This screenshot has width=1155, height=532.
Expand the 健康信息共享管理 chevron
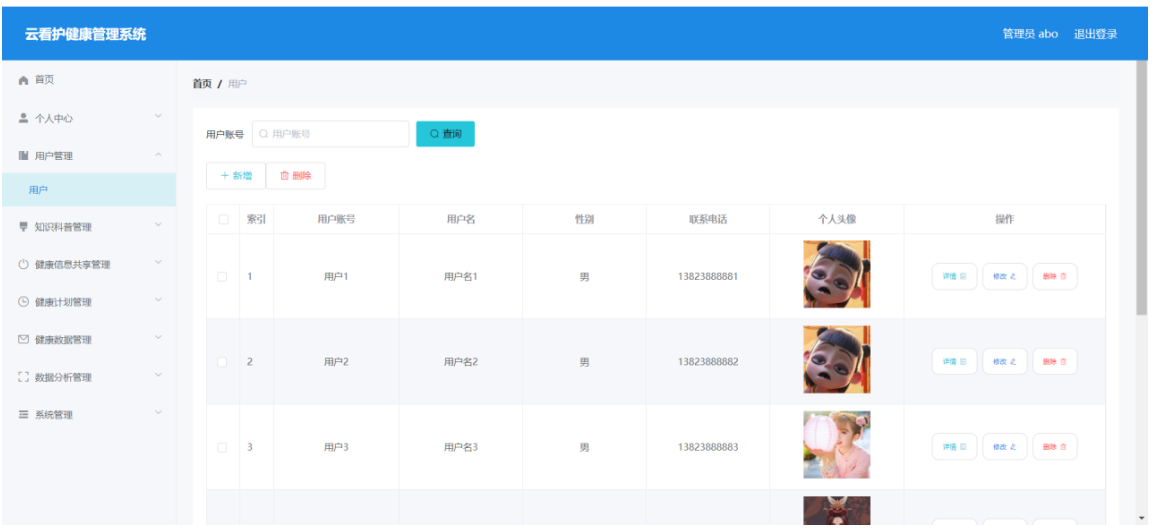(158, 262)
